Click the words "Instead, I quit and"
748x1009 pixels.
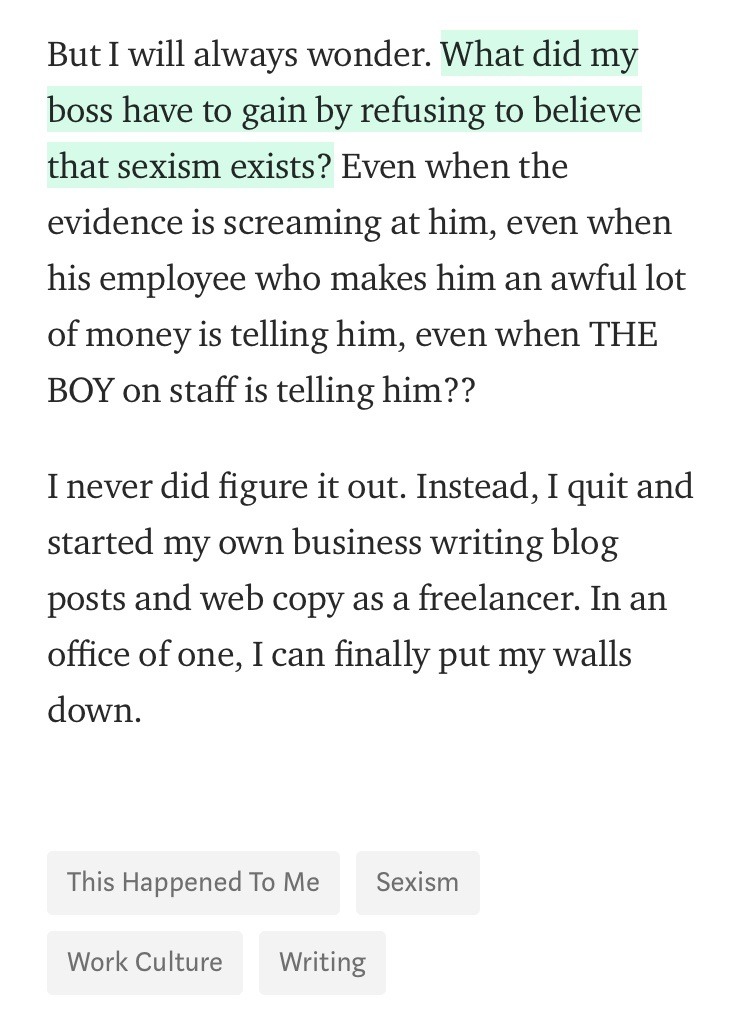pos(554,487)
